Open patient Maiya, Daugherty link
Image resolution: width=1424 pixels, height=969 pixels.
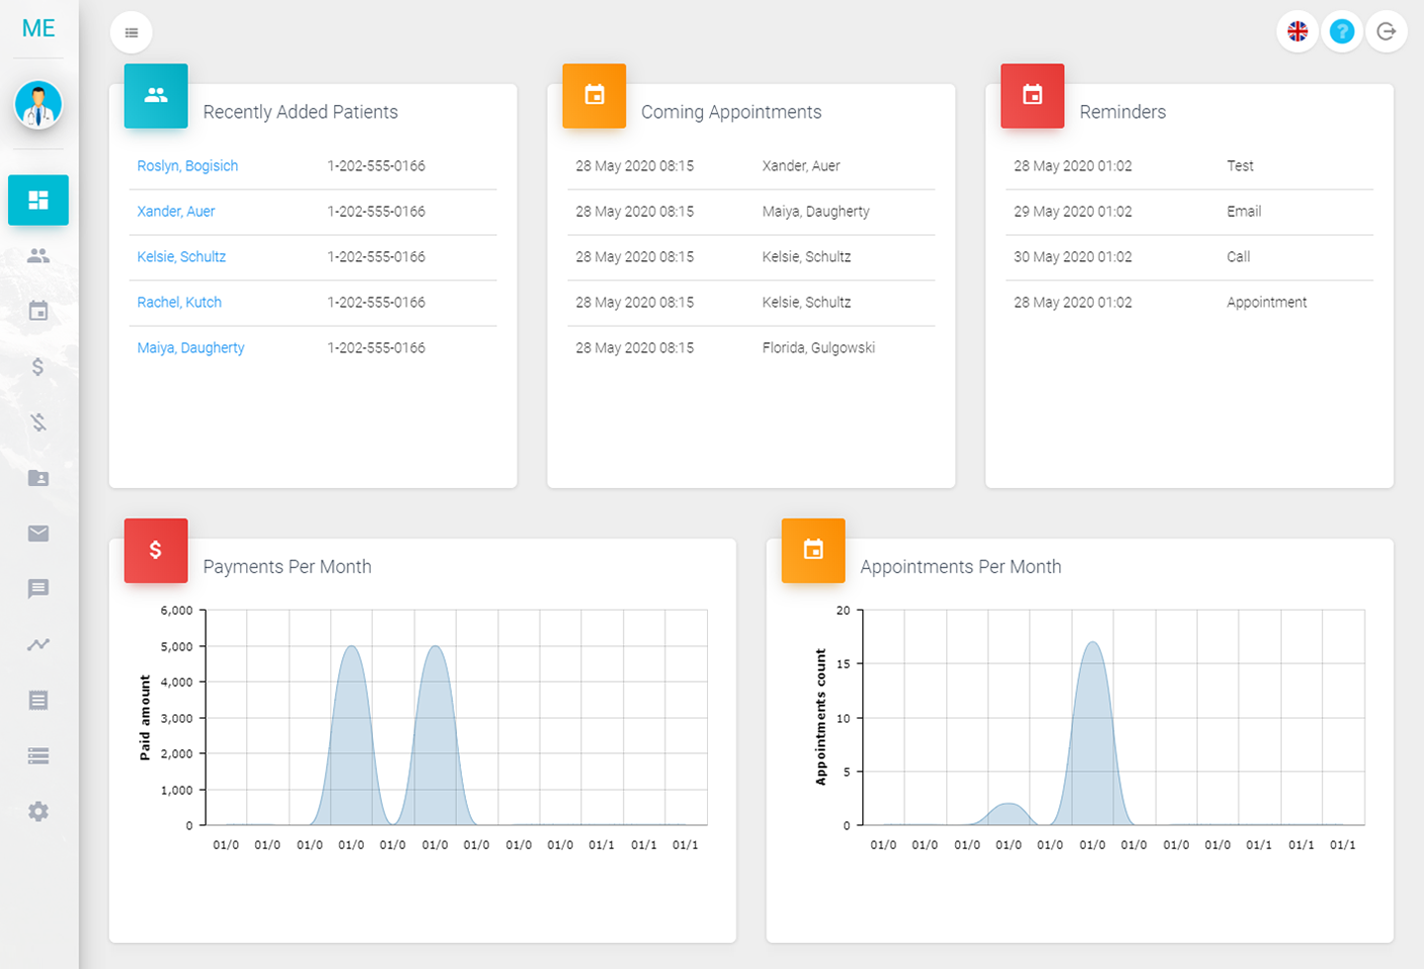[x=190, y=348]
